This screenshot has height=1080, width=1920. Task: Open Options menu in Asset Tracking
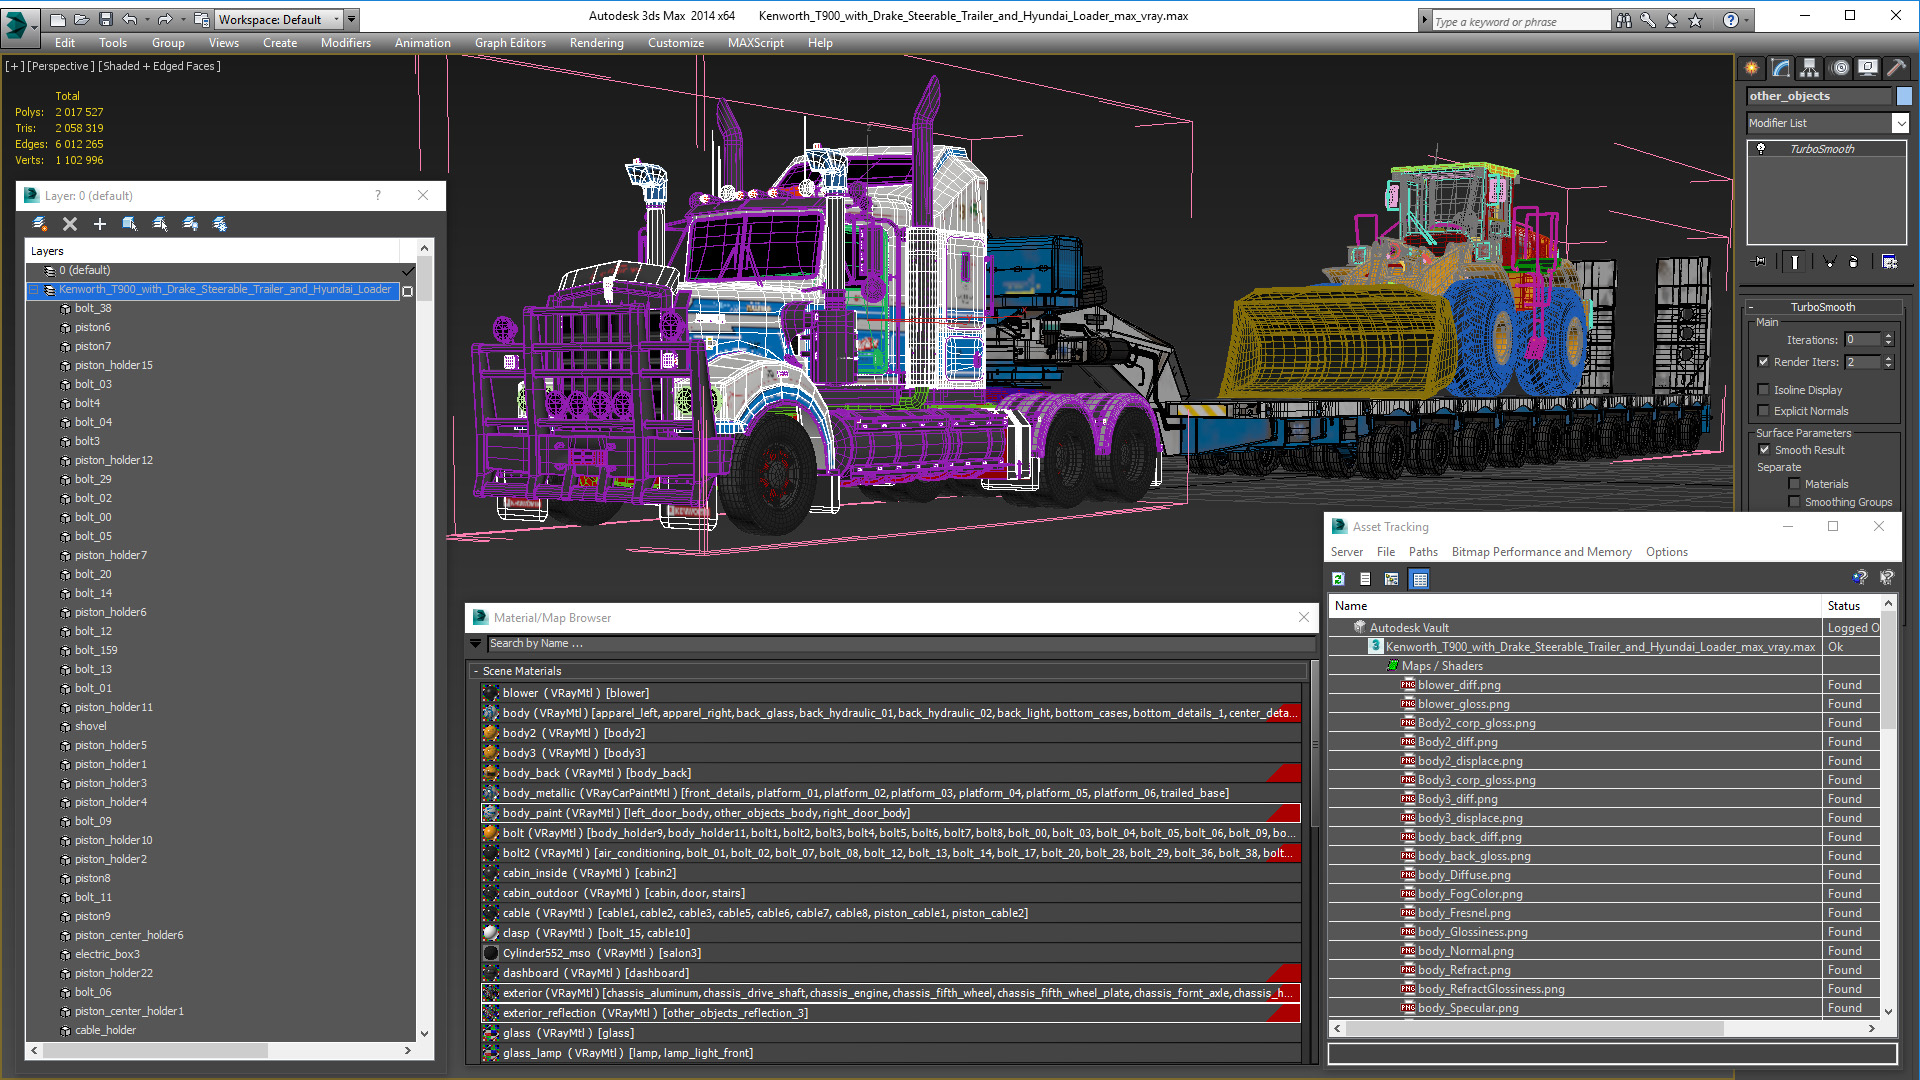click(x=1666, y=552)
